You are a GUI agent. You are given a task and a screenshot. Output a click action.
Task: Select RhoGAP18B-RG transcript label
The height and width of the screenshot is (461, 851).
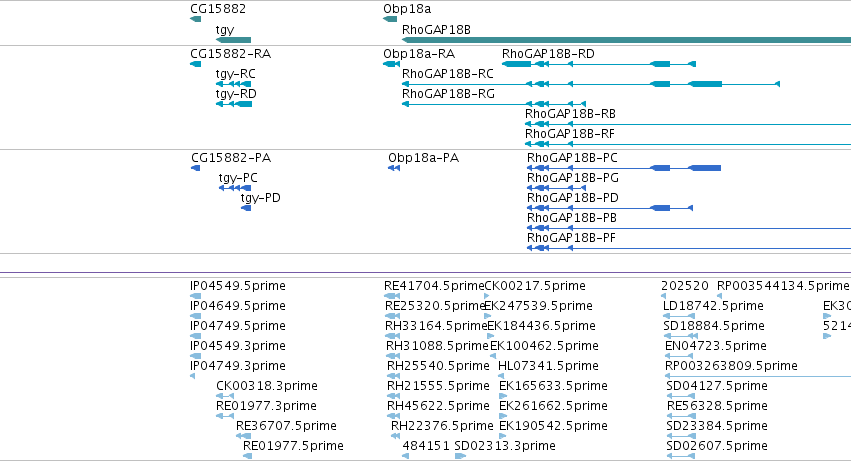pyautogui.click(x=448, y=94)
